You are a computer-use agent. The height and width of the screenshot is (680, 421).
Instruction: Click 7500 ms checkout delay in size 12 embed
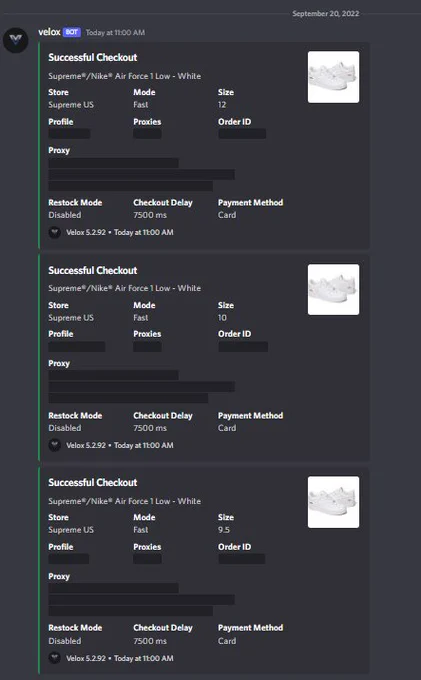click(150, 215)
